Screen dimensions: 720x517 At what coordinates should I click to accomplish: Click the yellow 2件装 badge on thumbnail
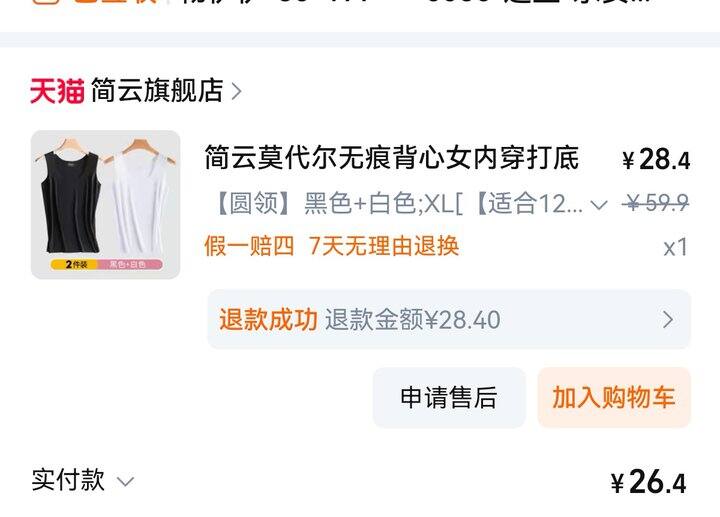tap(75, 264)
